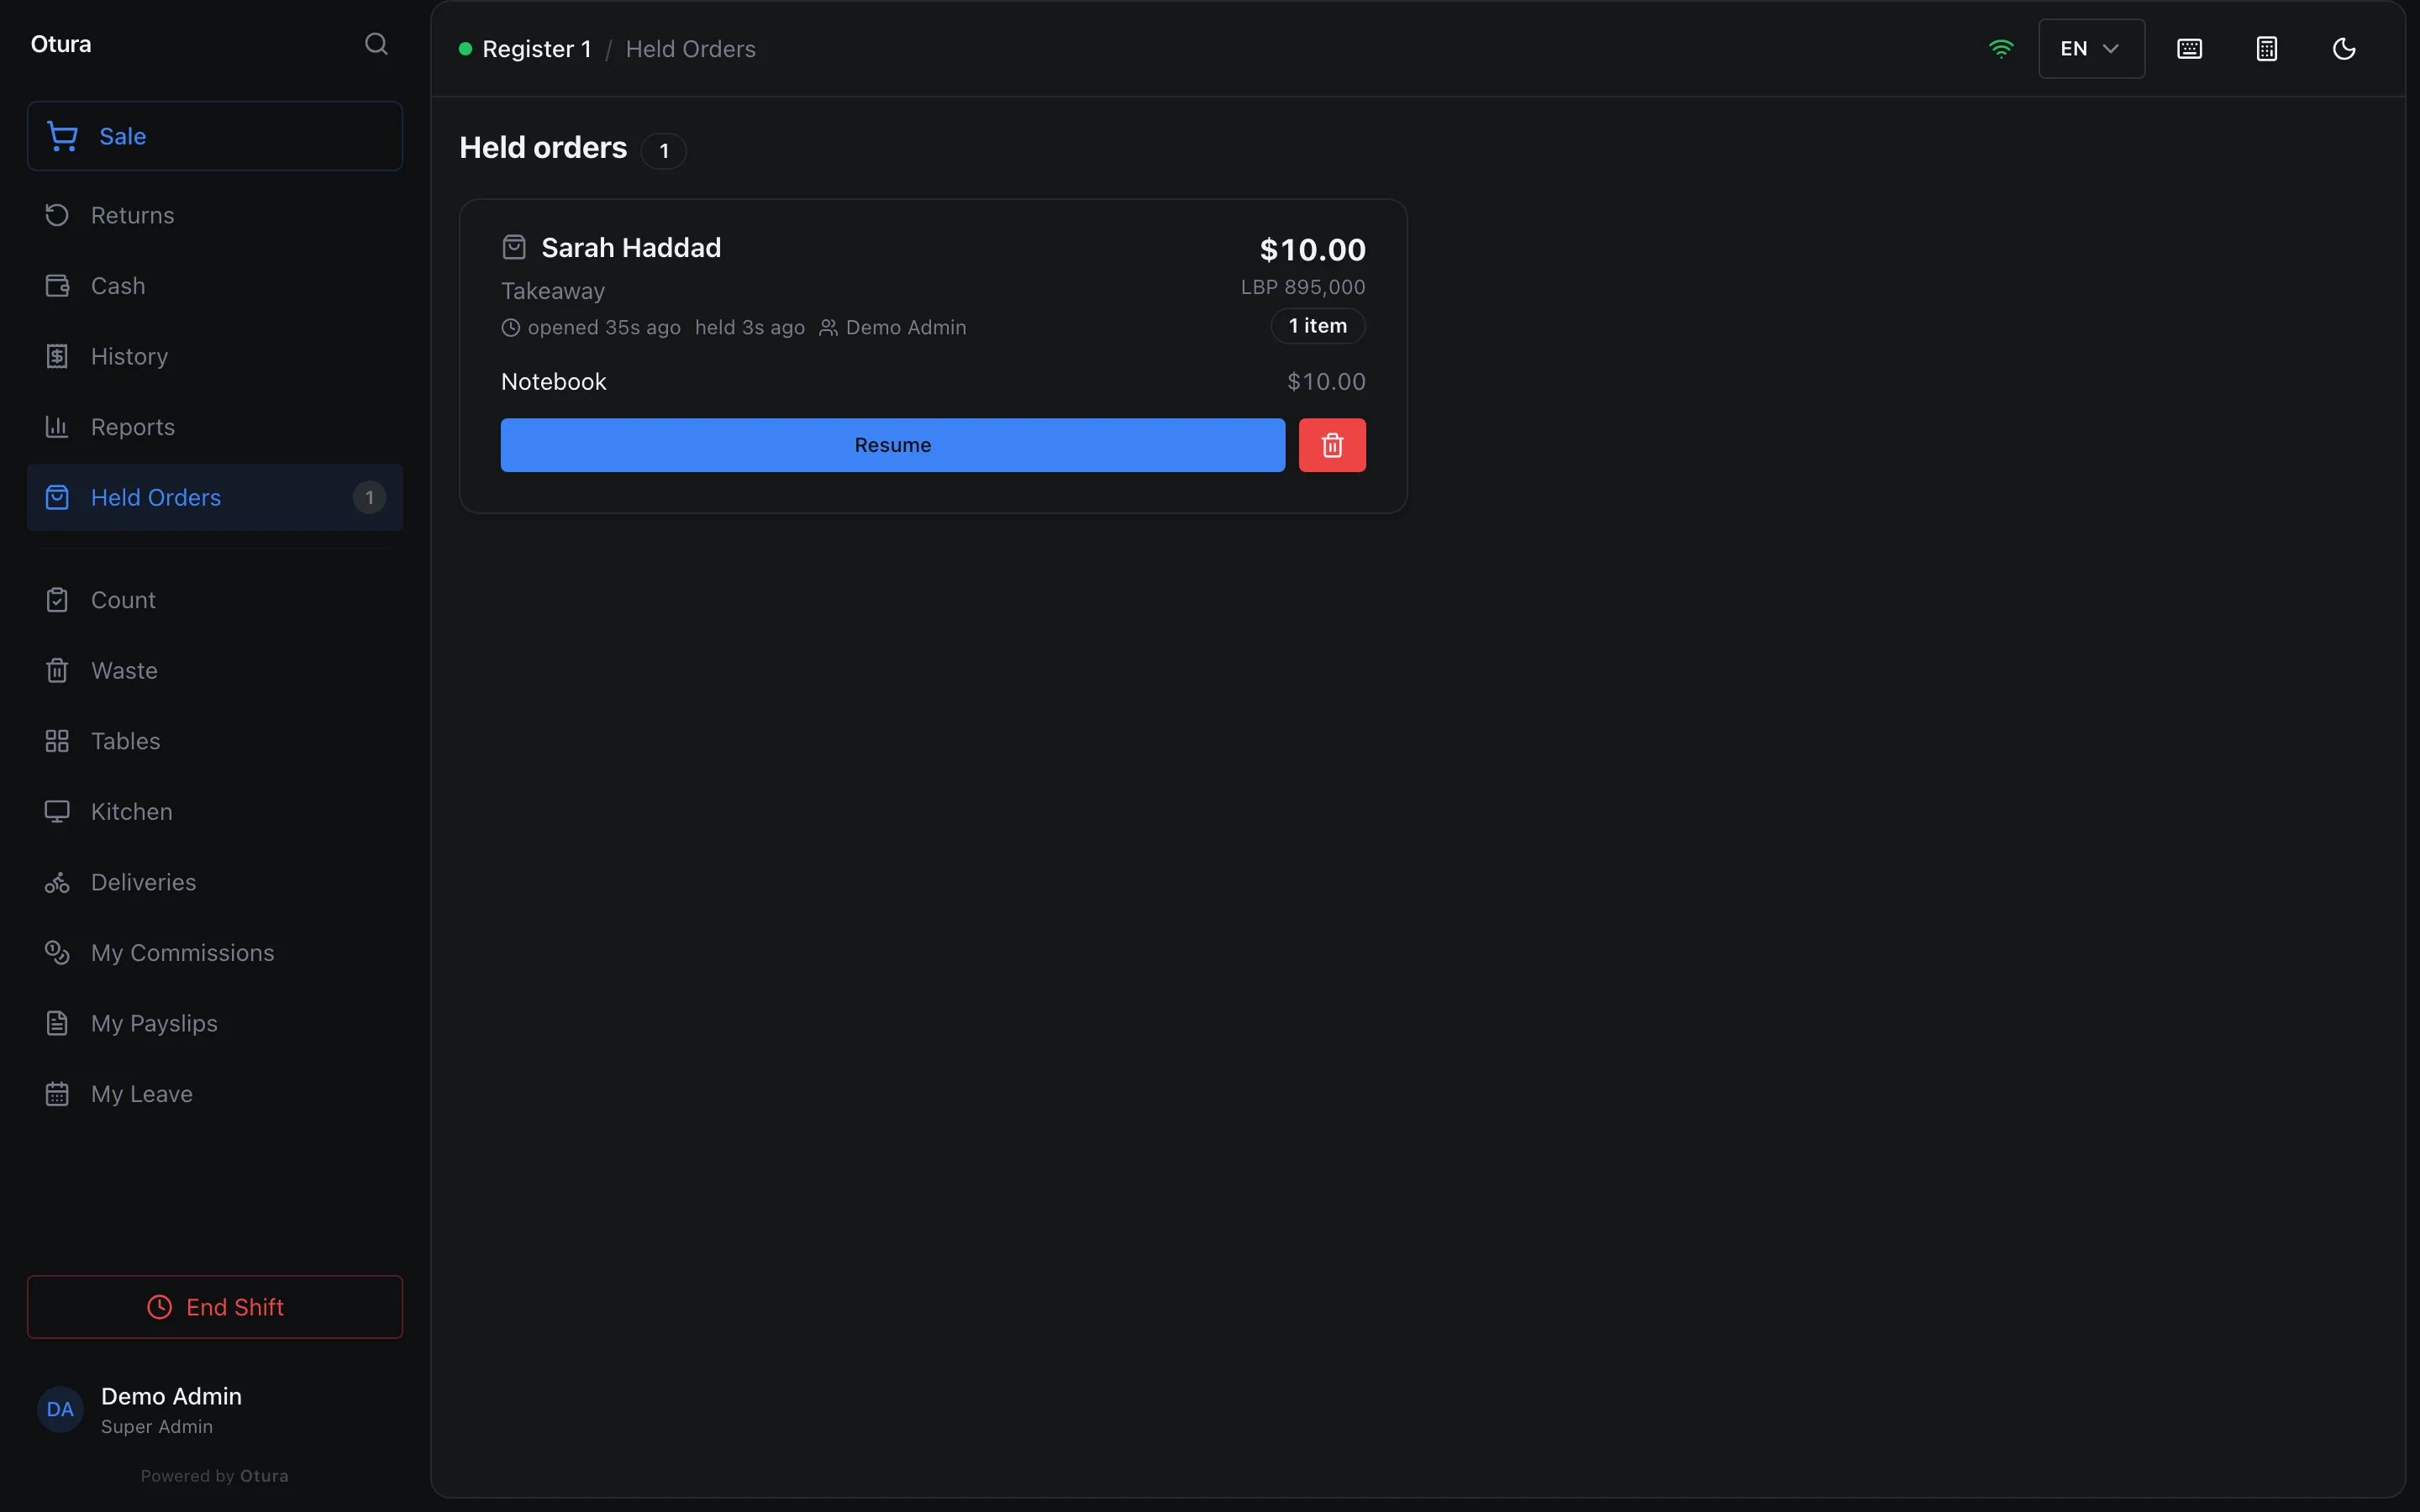Click the clock icon beside opened 35s ago
Viewport: 2420px width, 1512px height.
(511, 328)
